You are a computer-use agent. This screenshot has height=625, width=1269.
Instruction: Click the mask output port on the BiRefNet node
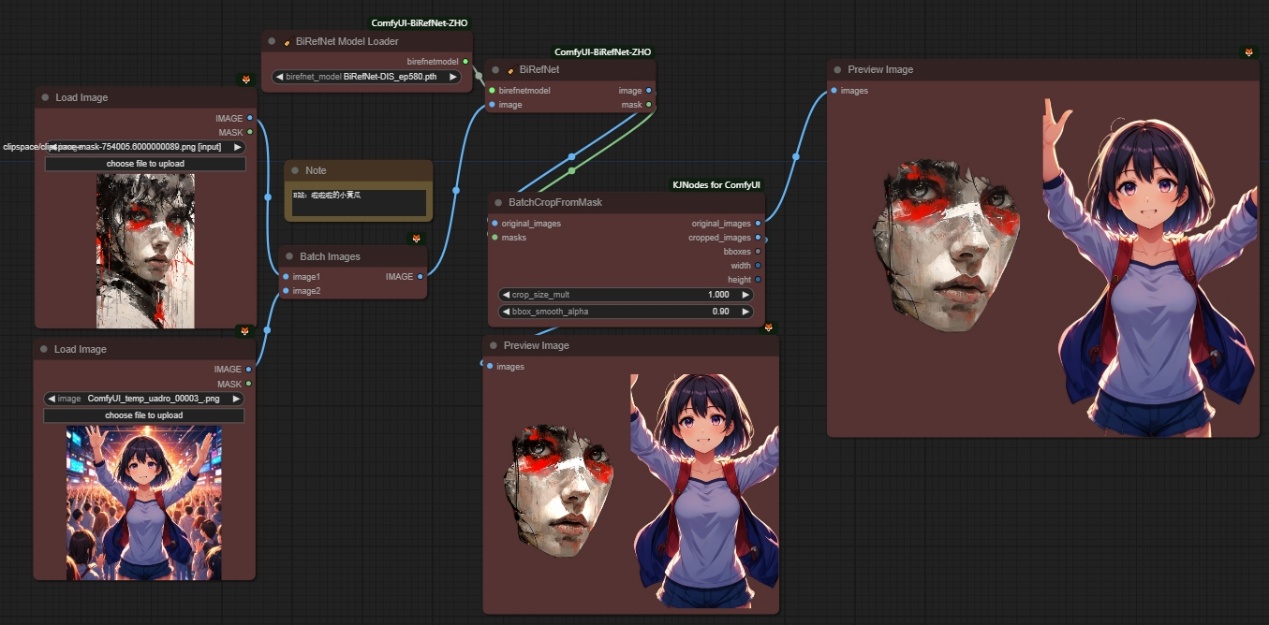tap(649, 104)
